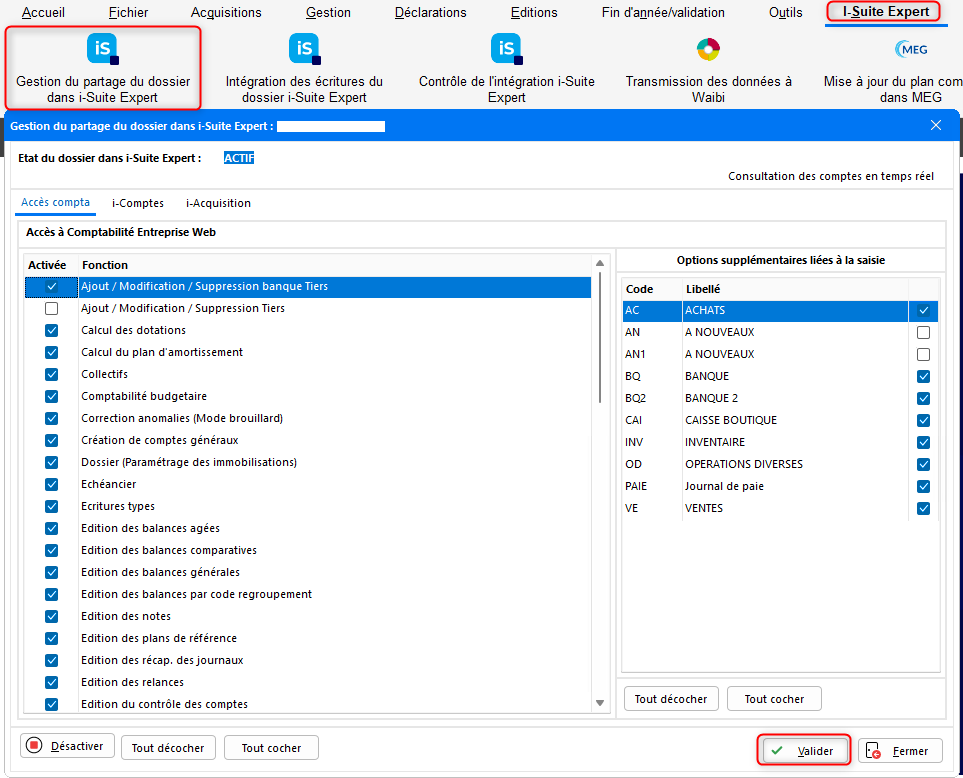963x778 pixels.
Task: Launch Contrôle de l'intégration i-Suite Expert
Action: (x=506, y=49)
